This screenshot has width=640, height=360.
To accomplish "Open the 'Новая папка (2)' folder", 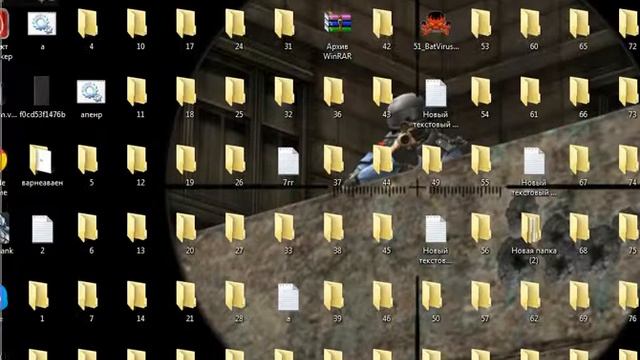I will tap(531, 228).
